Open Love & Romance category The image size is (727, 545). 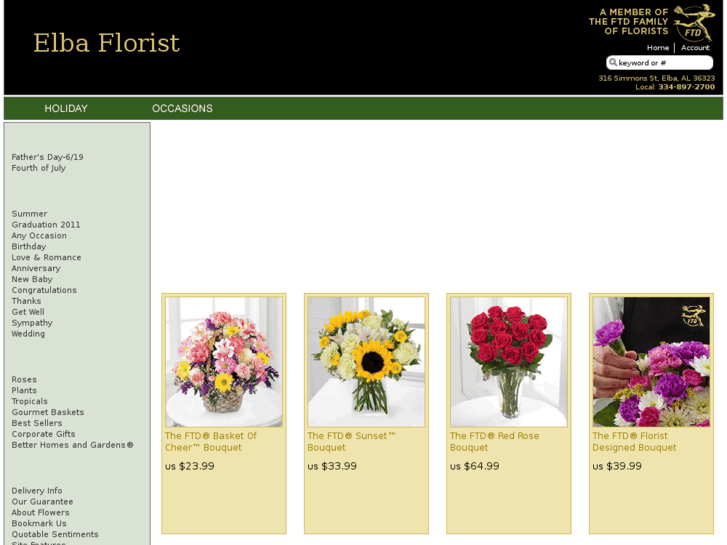(x=46, y=257)
